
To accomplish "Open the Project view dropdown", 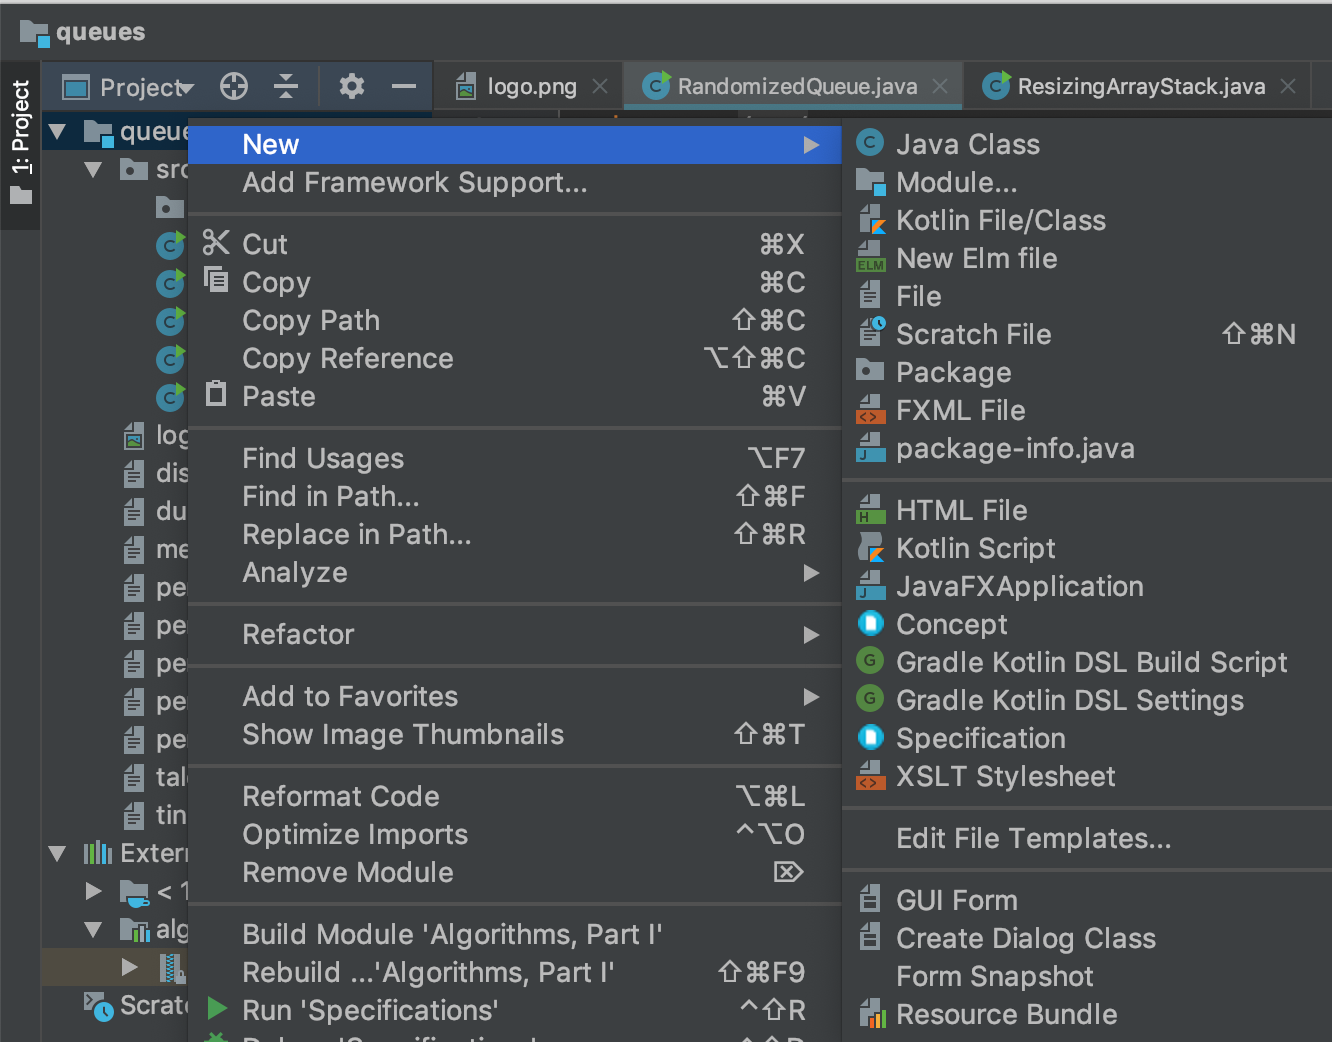I will pos(128,88).
